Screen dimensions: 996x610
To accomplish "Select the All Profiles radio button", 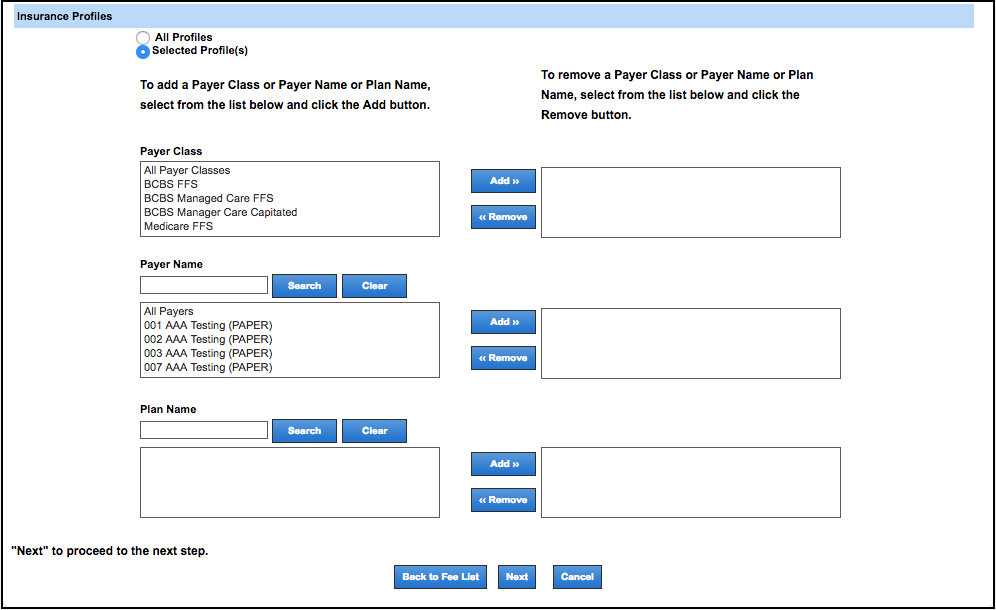I will [143, 38].
